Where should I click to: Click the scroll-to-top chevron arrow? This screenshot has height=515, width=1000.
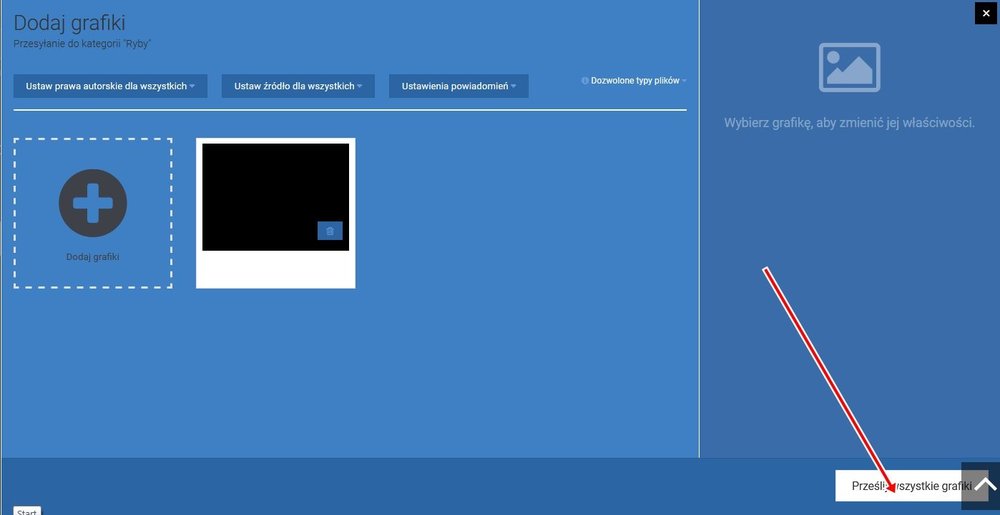(x=986, y=483)
